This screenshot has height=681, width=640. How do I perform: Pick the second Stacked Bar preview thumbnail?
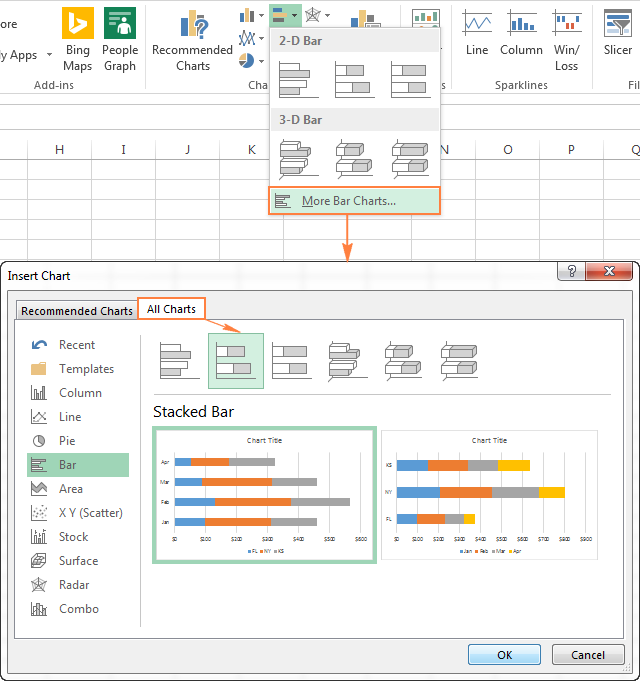[489, 495]
